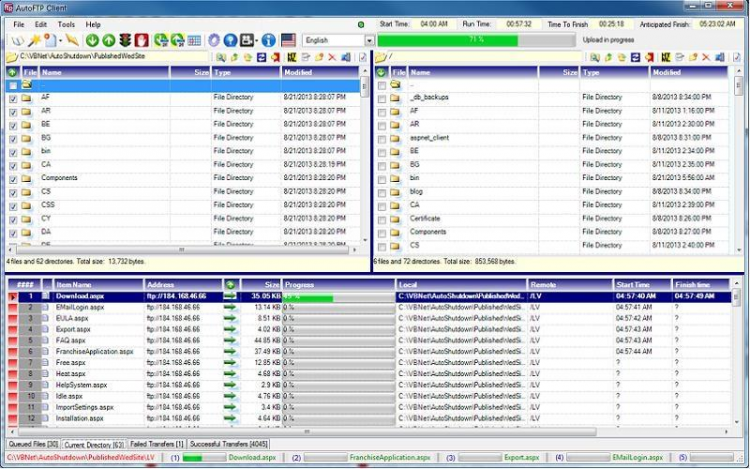Uncheck the local Components folder checkbox
The image size is (750, 469).
click(x=13, y=180)
